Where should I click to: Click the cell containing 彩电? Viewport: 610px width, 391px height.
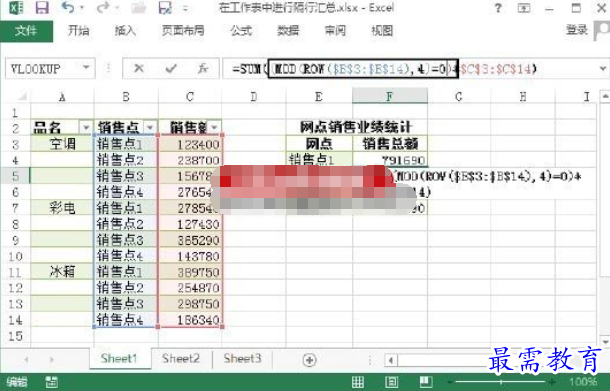click(x=62, y=208)
